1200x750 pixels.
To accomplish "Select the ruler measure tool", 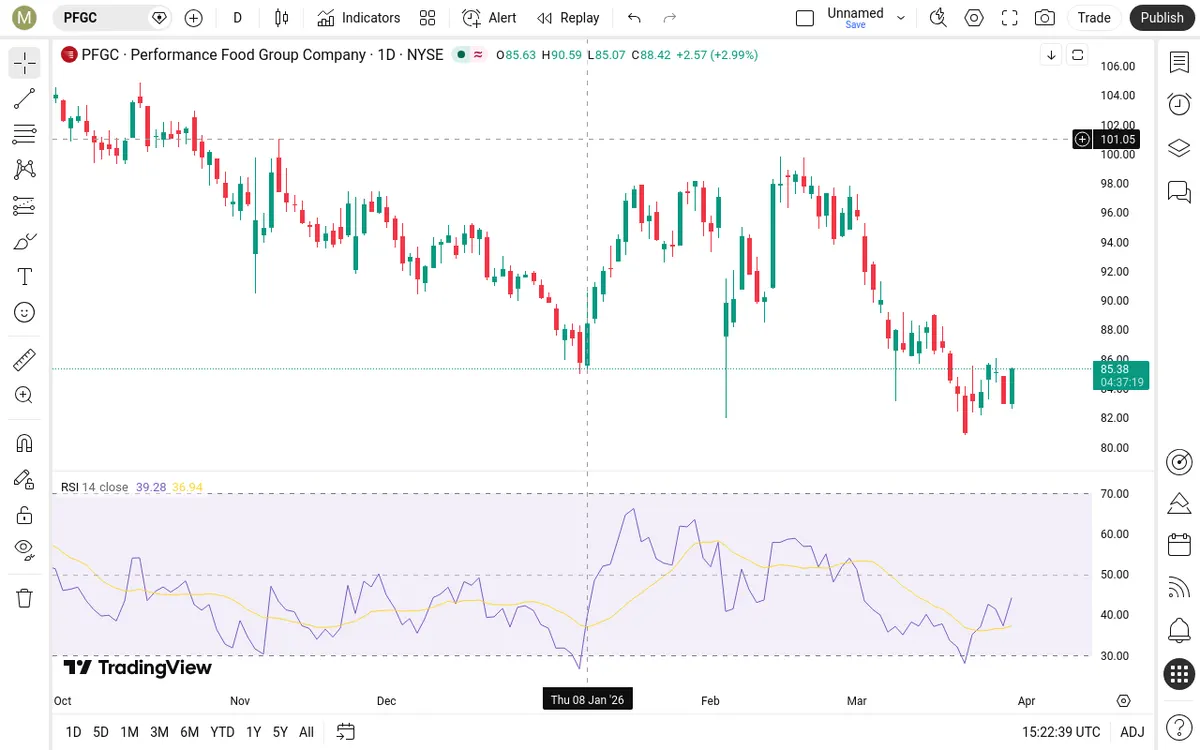I will click(25, 360).
